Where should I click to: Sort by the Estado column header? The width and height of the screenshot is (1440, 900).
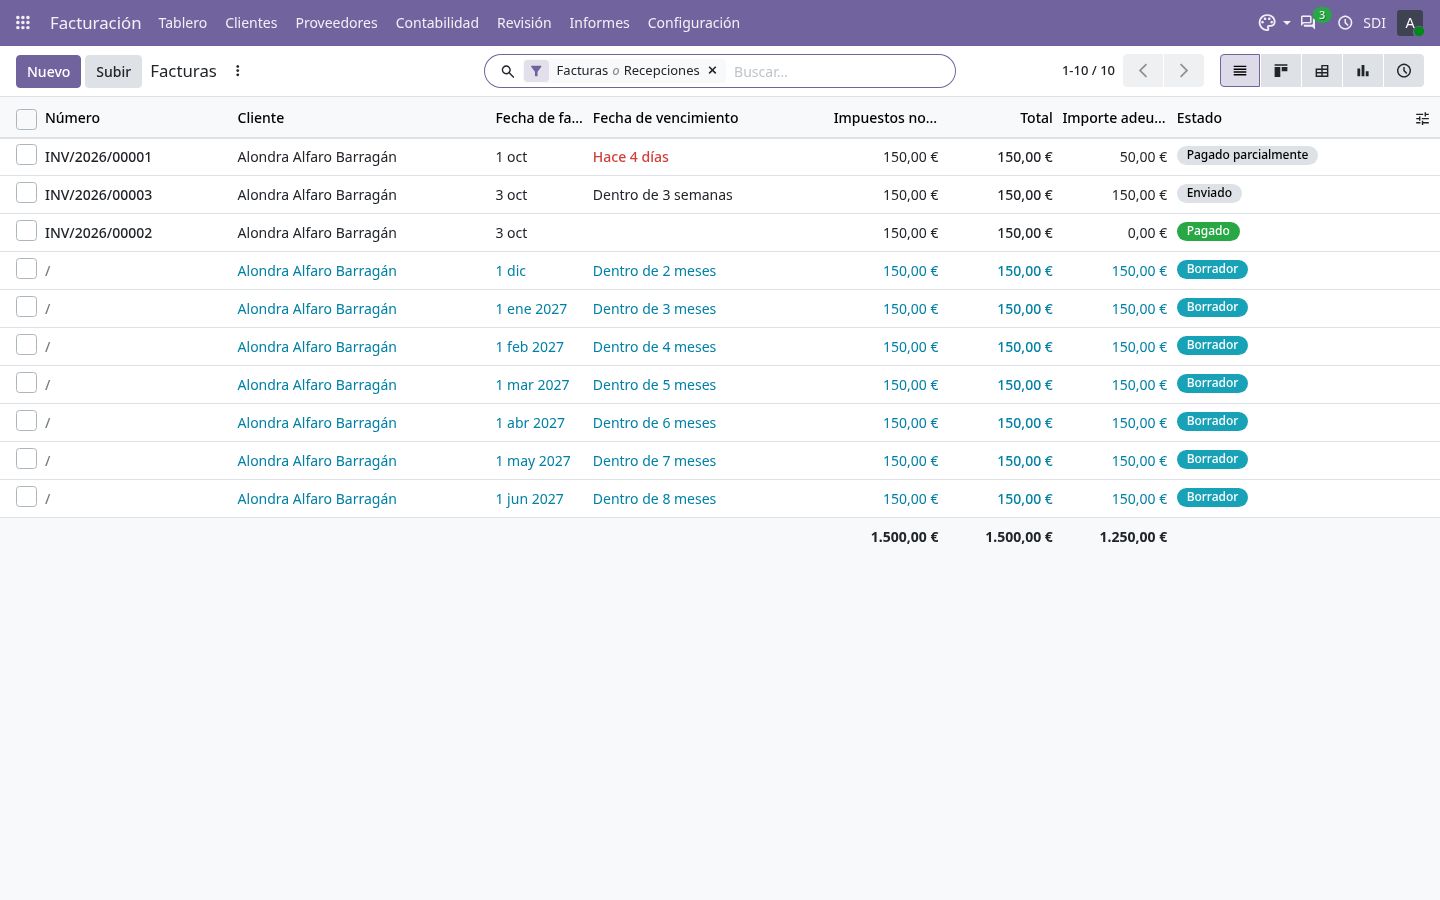tap(1199, 118)
